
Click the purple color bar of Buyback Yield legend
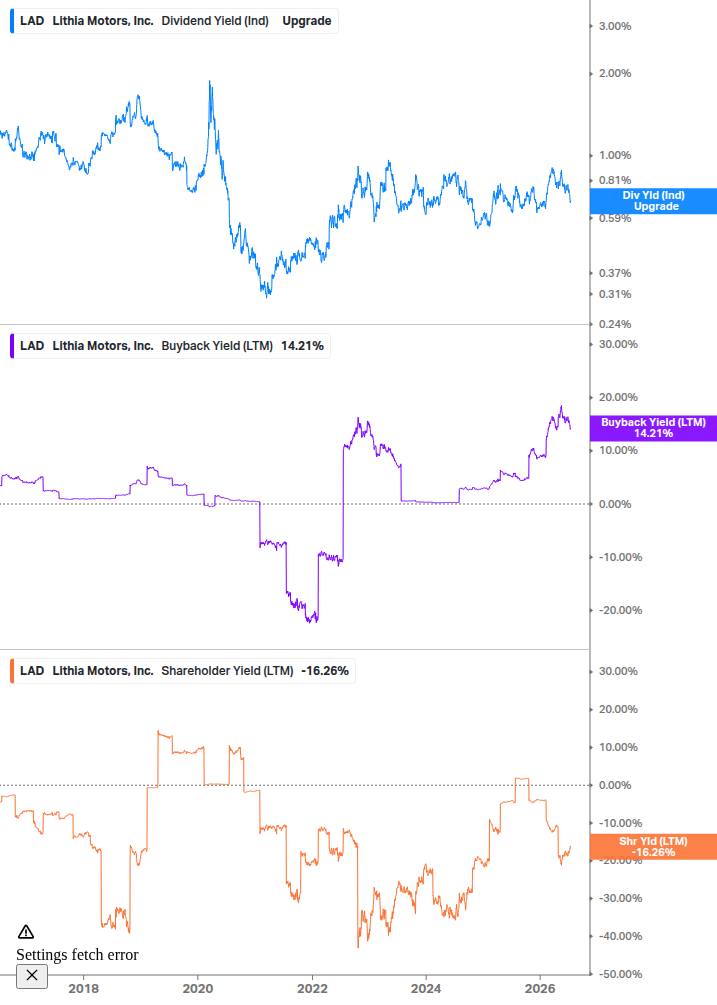coord(12,346)
